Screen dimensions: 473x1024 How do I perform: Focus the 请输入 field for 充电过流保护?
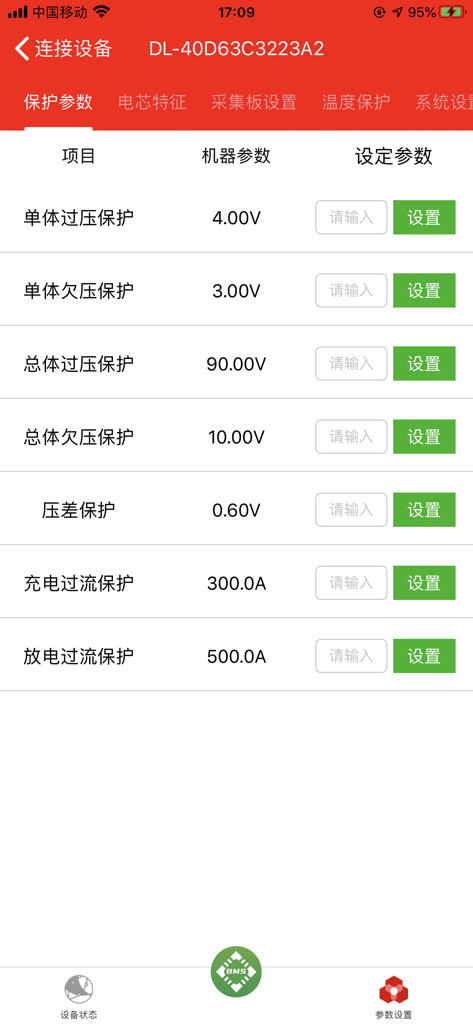tap(351, 583)
